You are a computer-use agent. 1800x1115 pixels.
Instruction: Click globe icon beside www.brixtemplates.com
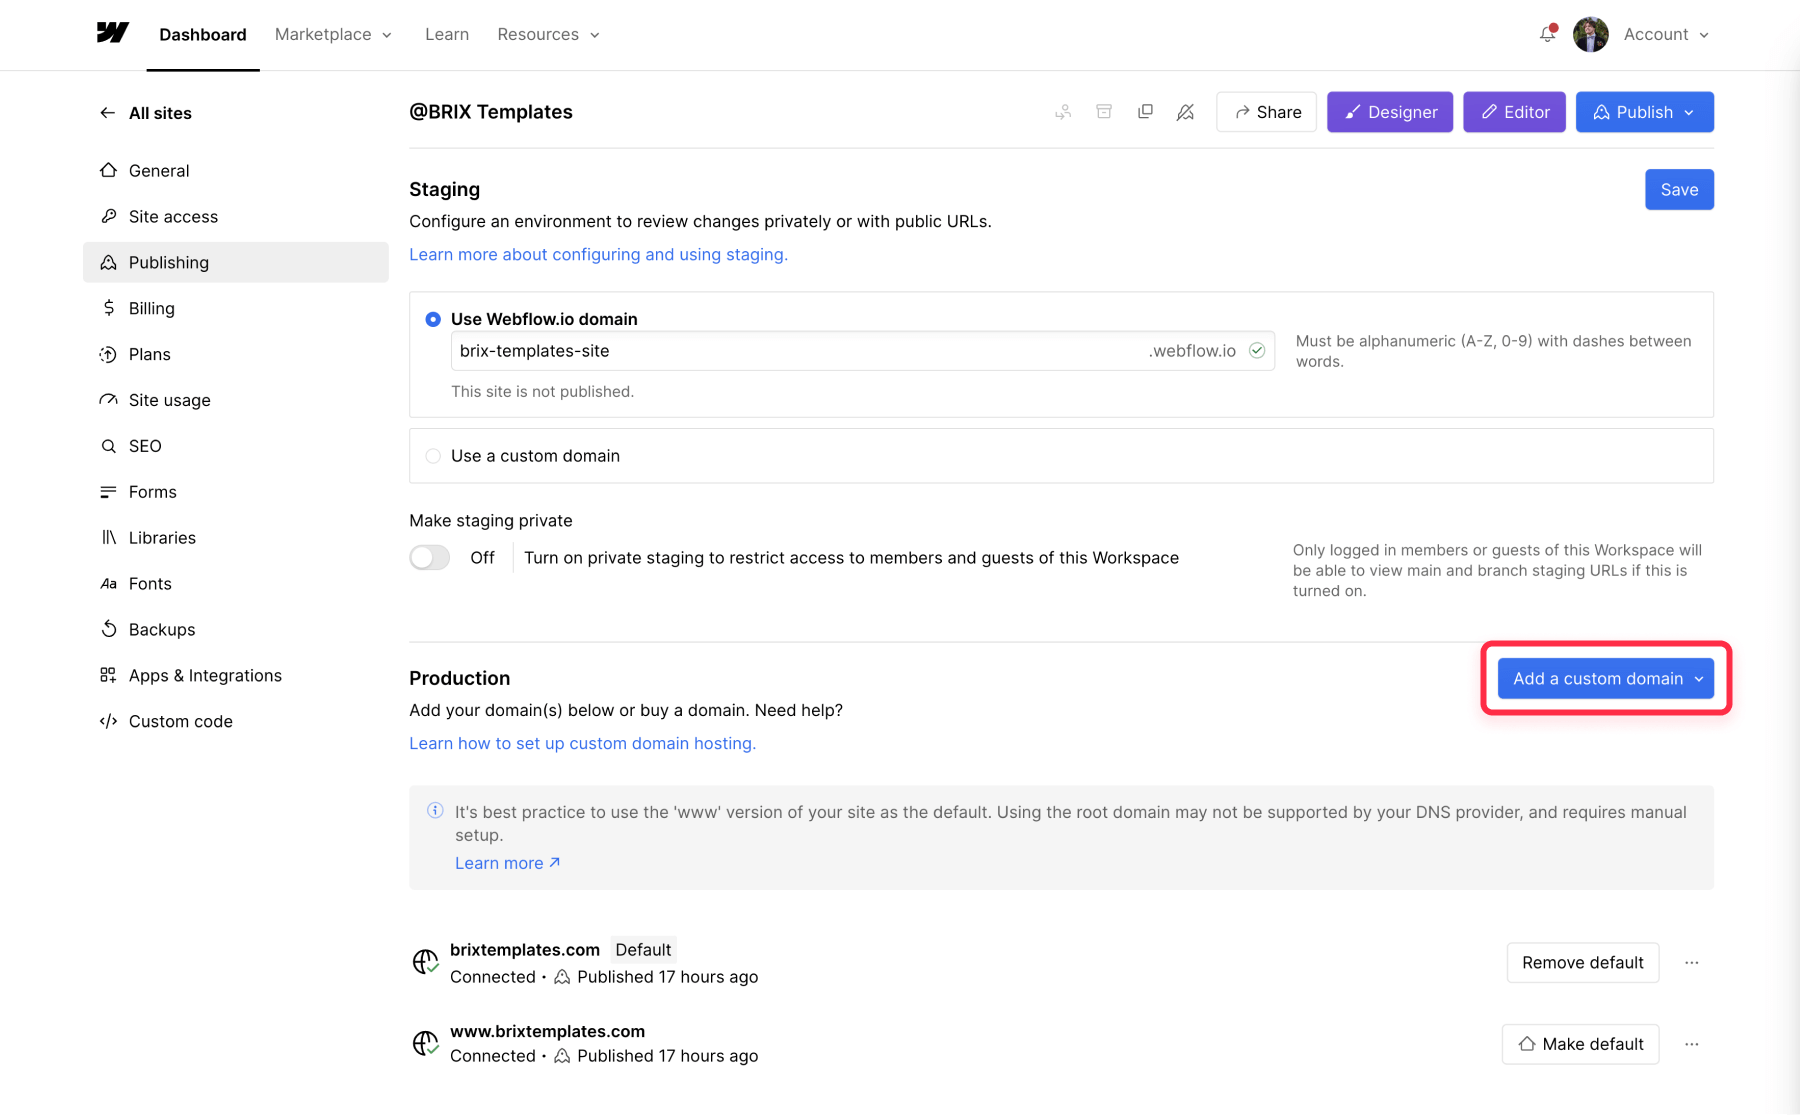click(426, 1043)
